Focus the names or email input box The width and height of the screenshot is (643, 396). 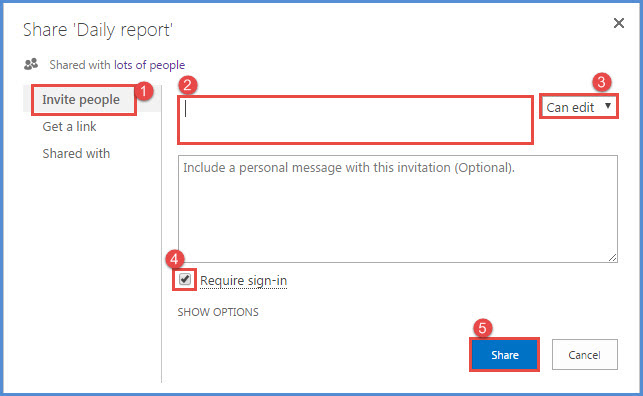(x=355, y=120)
